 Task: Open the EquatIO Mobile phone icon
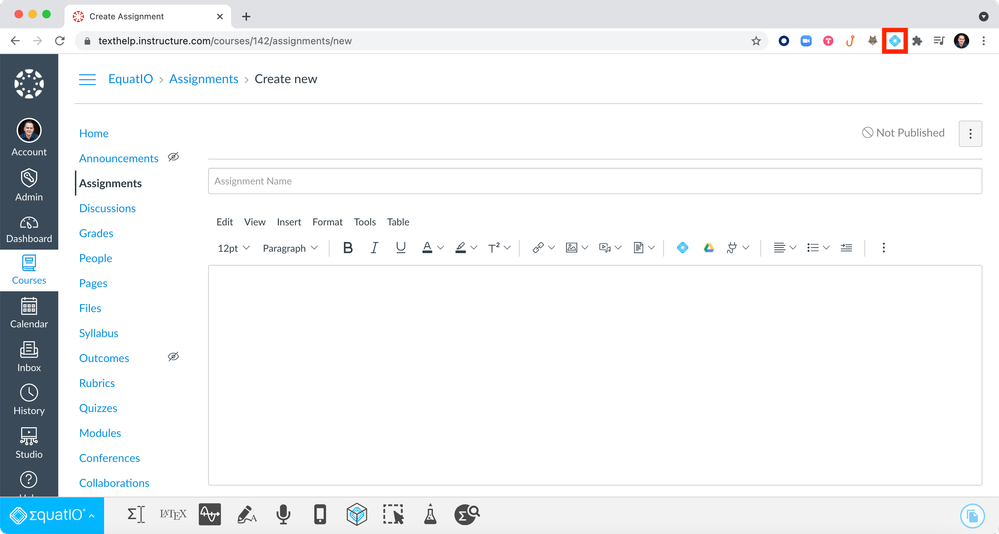(x=320, y=515)
